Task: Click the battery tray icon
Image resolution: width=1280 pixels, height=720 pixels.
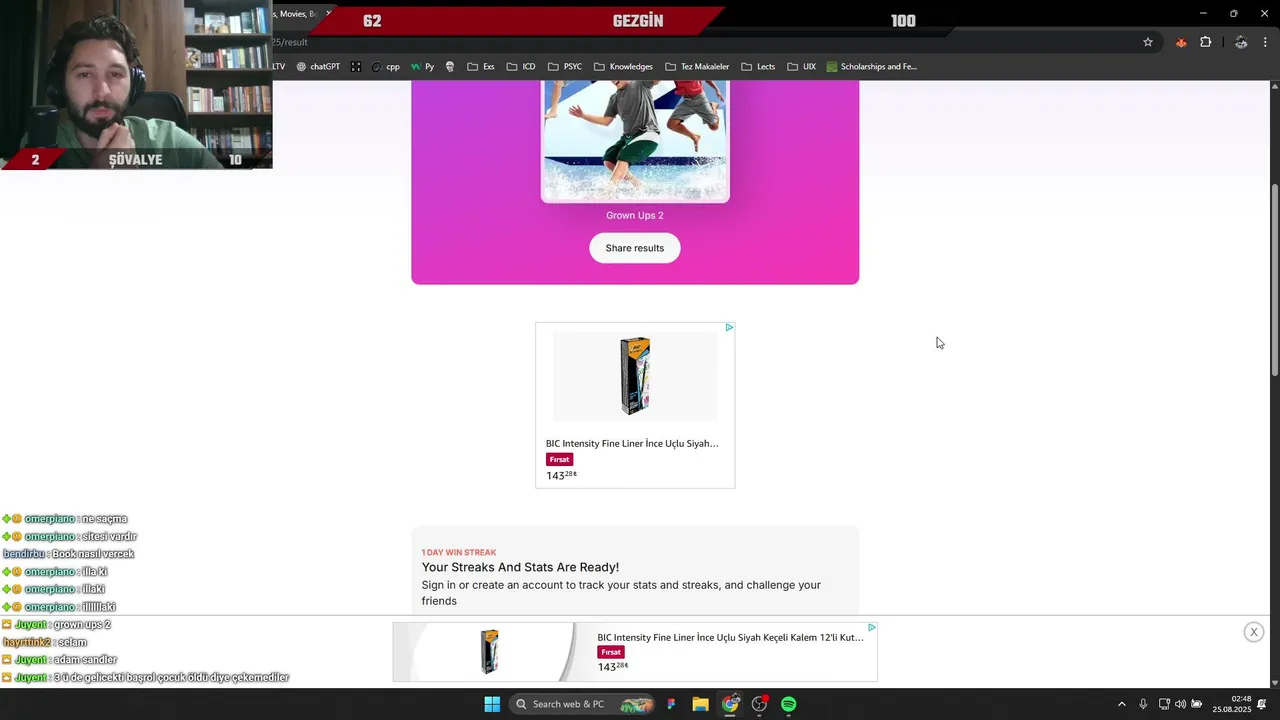Action: 1196,704
